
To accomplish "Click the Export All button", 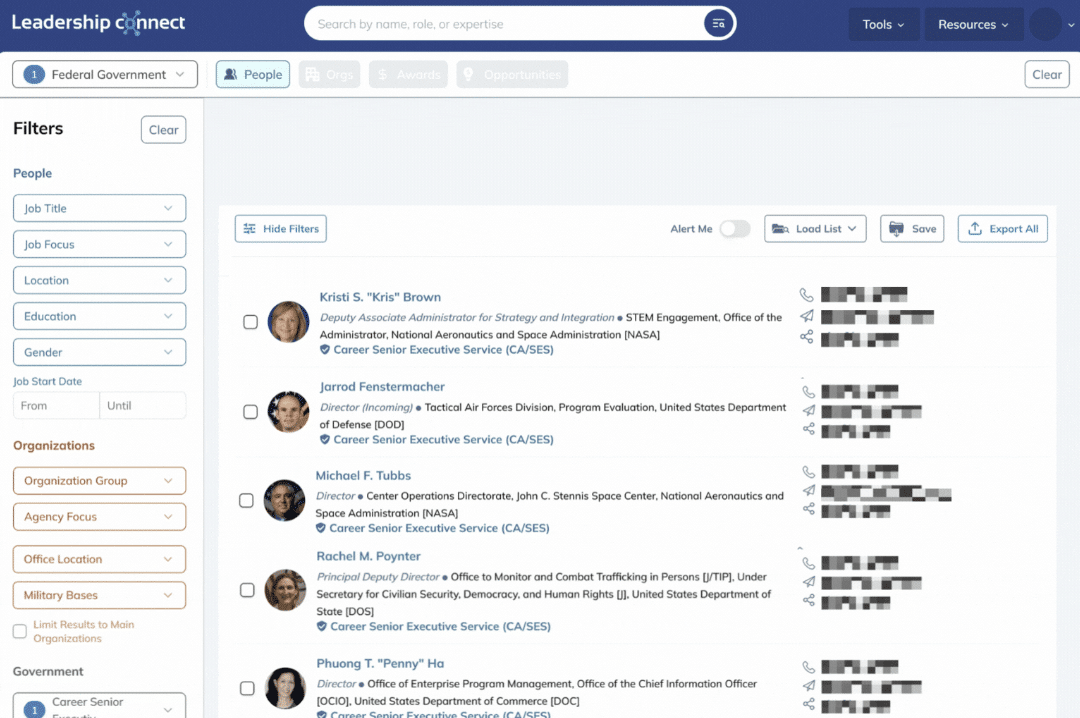I will pyautogui.click(x=1002, y=229).
